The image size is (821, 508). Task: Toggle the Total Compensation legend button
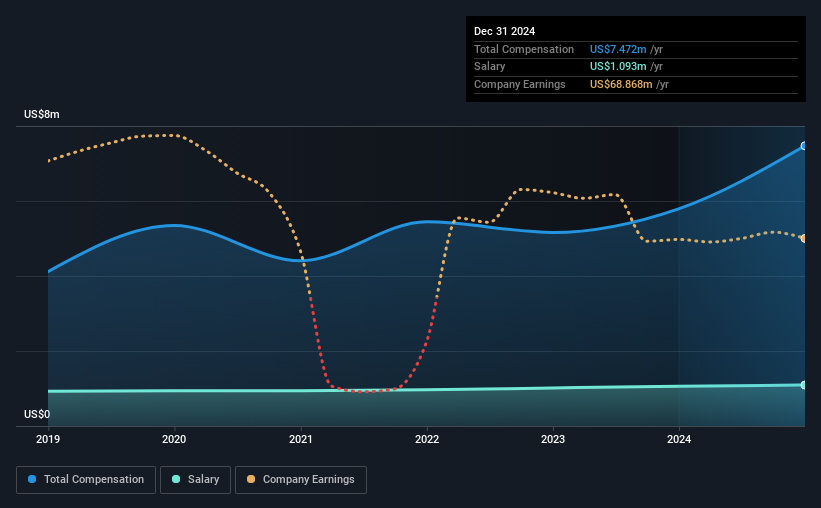tap(86, 480)
